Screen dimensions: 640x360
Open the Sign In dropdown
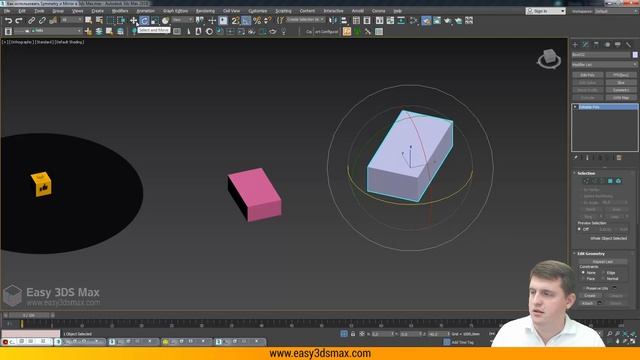point(545,11)
